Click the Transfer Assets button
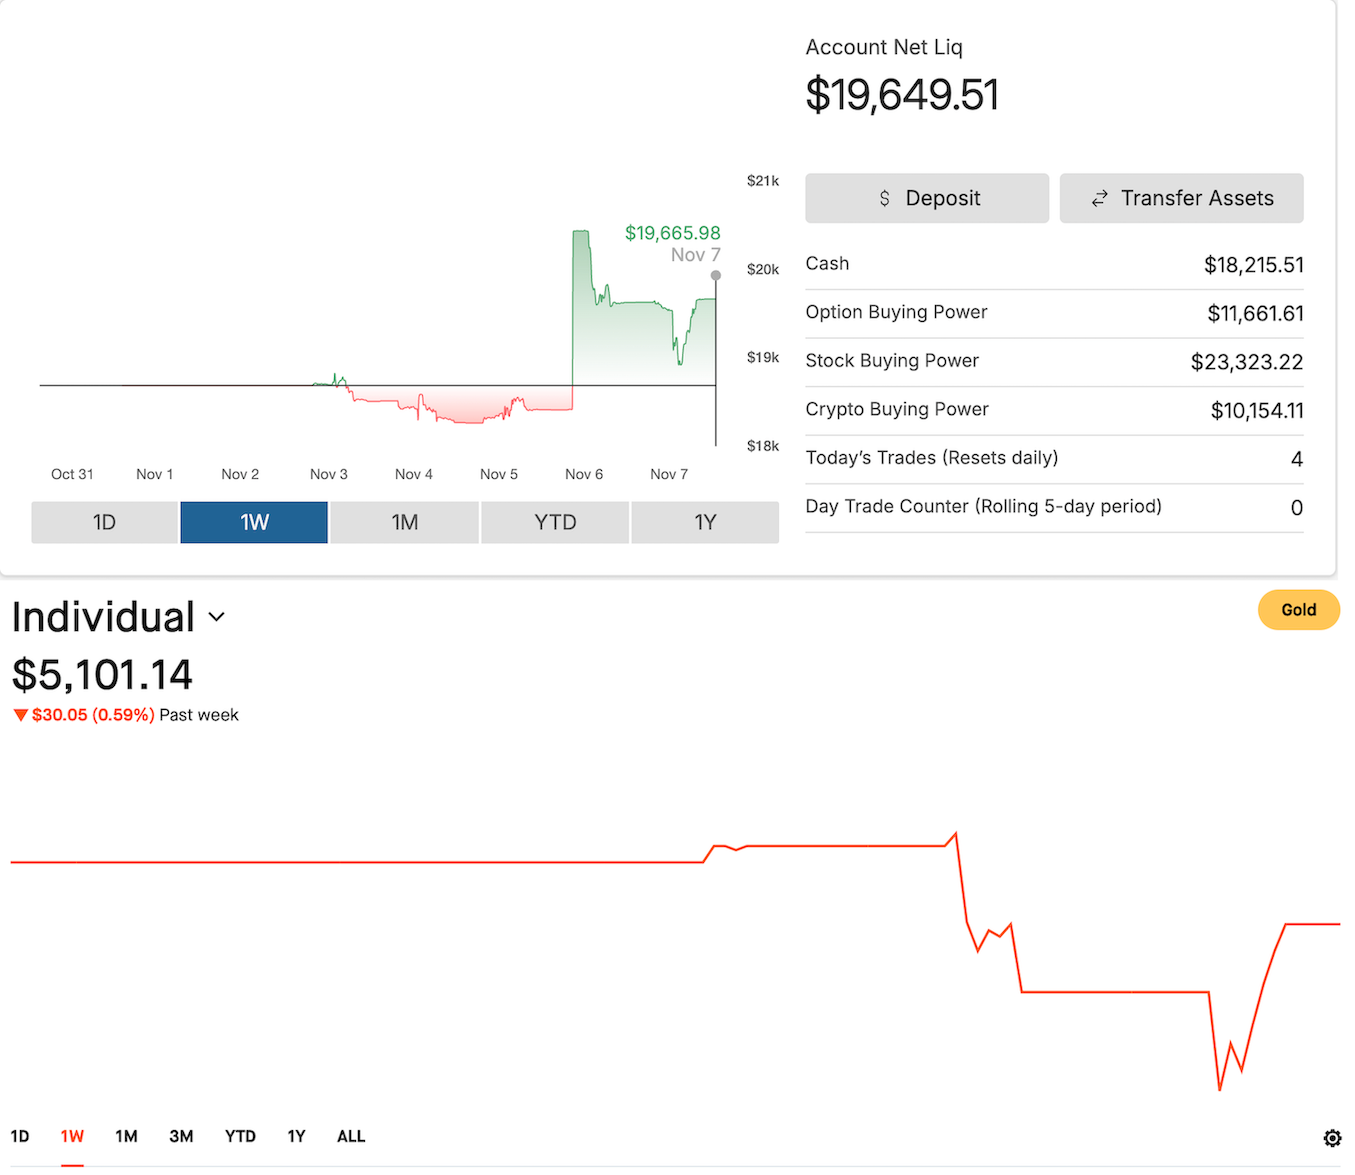 click(x=1181, y=198)
